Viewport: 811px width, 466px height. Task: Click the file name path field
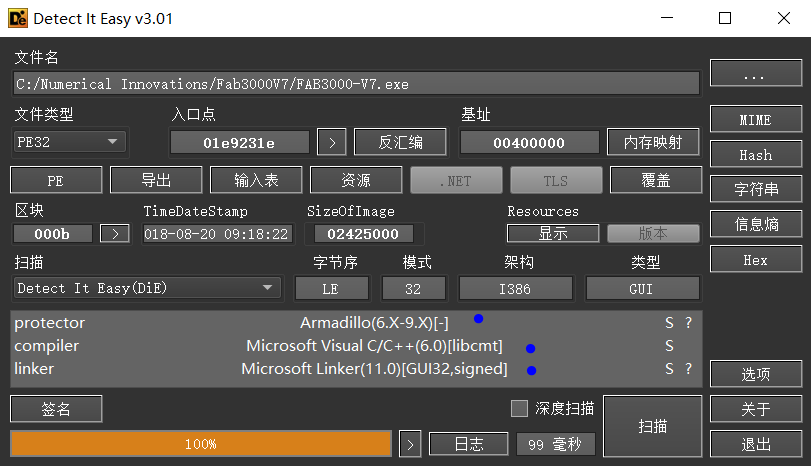point(356,84)
